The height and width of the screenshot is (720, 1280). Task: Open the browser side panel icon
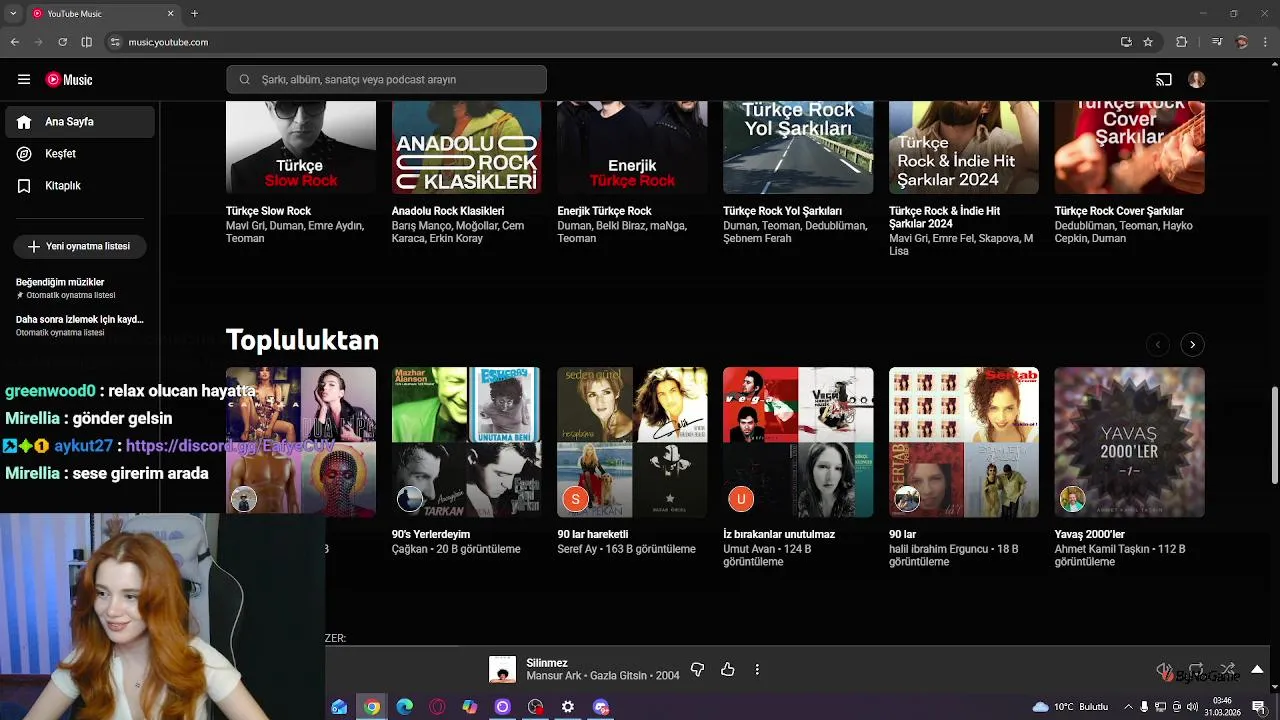(86, 42)
